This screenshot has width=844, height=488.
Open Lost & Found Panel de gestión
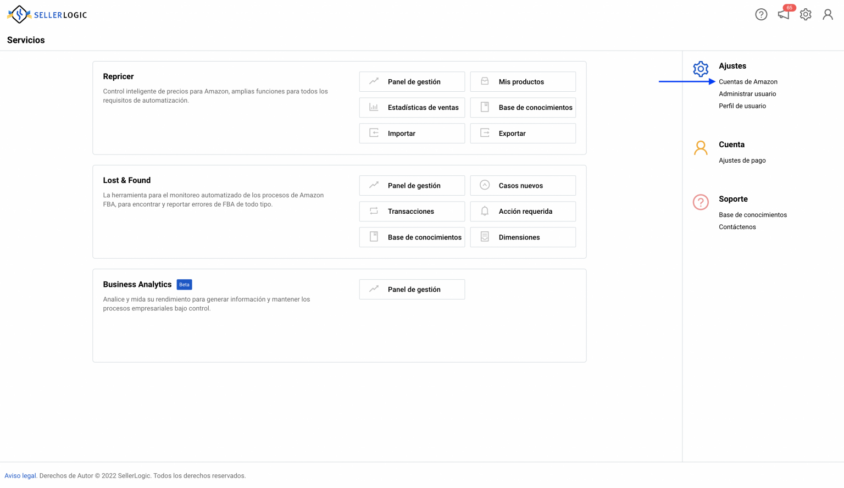(412, 186)
